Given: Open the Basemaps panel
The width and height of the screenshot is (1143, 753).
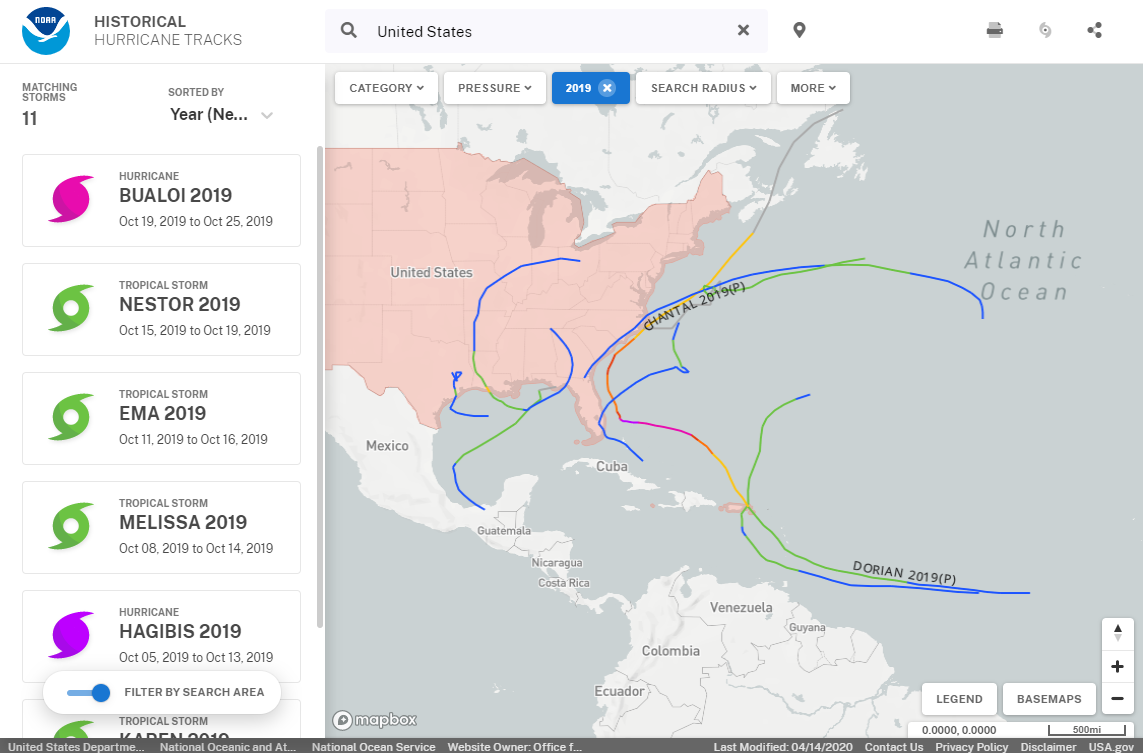Looking at the screenshot, I should [1049, 699].
